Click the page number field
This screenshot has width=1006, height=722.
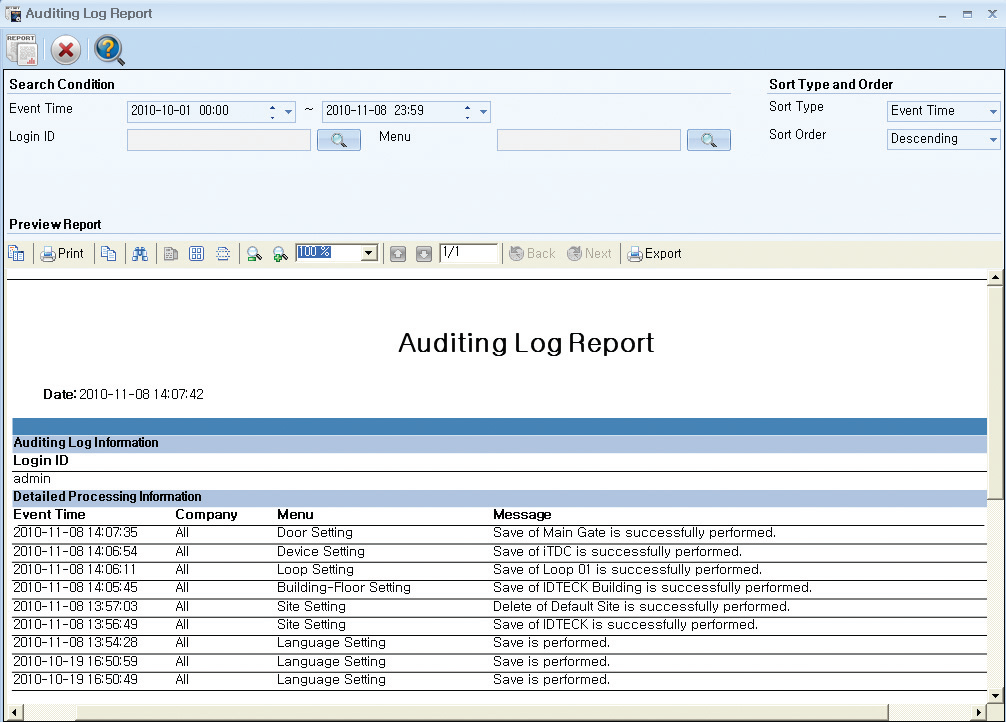468,254
